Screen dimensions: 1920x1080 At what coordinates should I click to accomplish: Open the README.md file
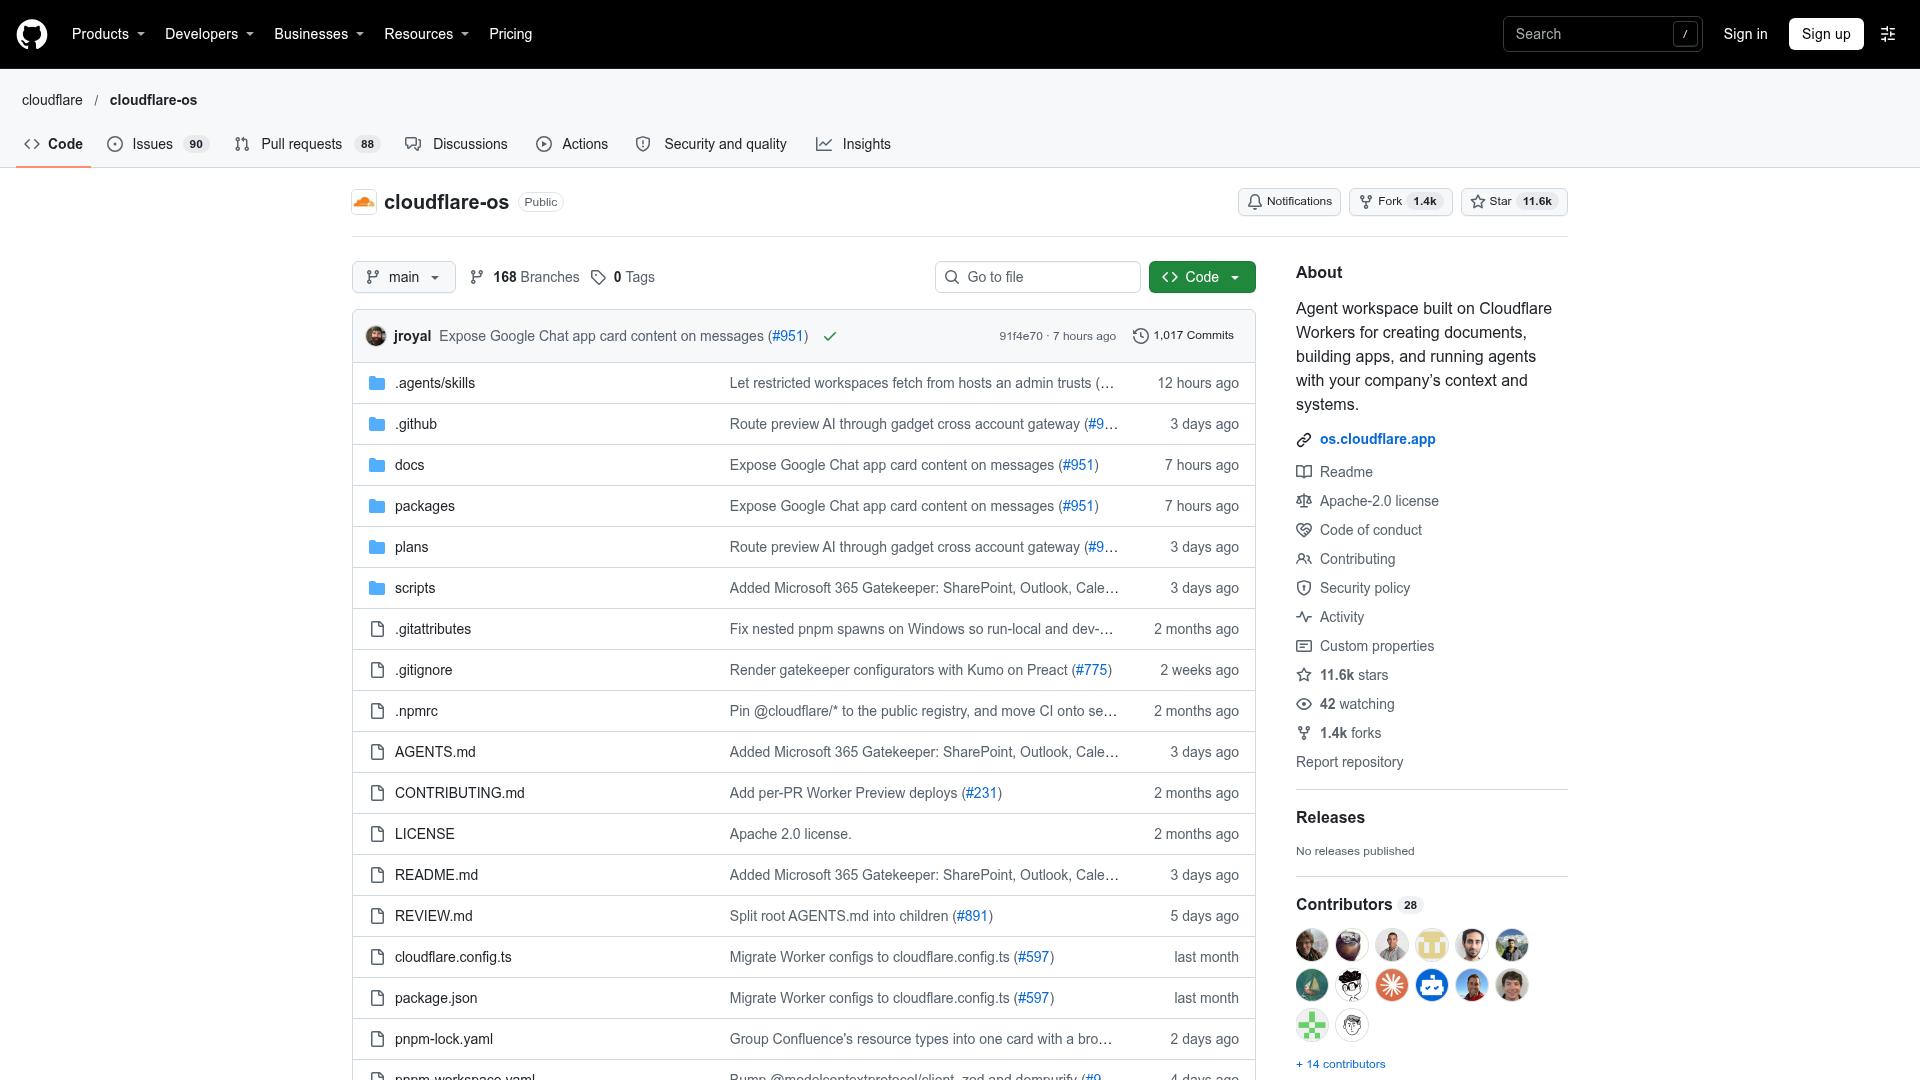click(436, 875)
